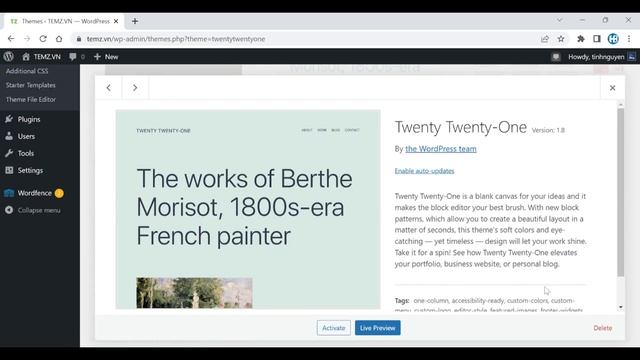Open the Settings menu
Image resolution: width=640 pixels, height=360 pixels.
[30, 170]
